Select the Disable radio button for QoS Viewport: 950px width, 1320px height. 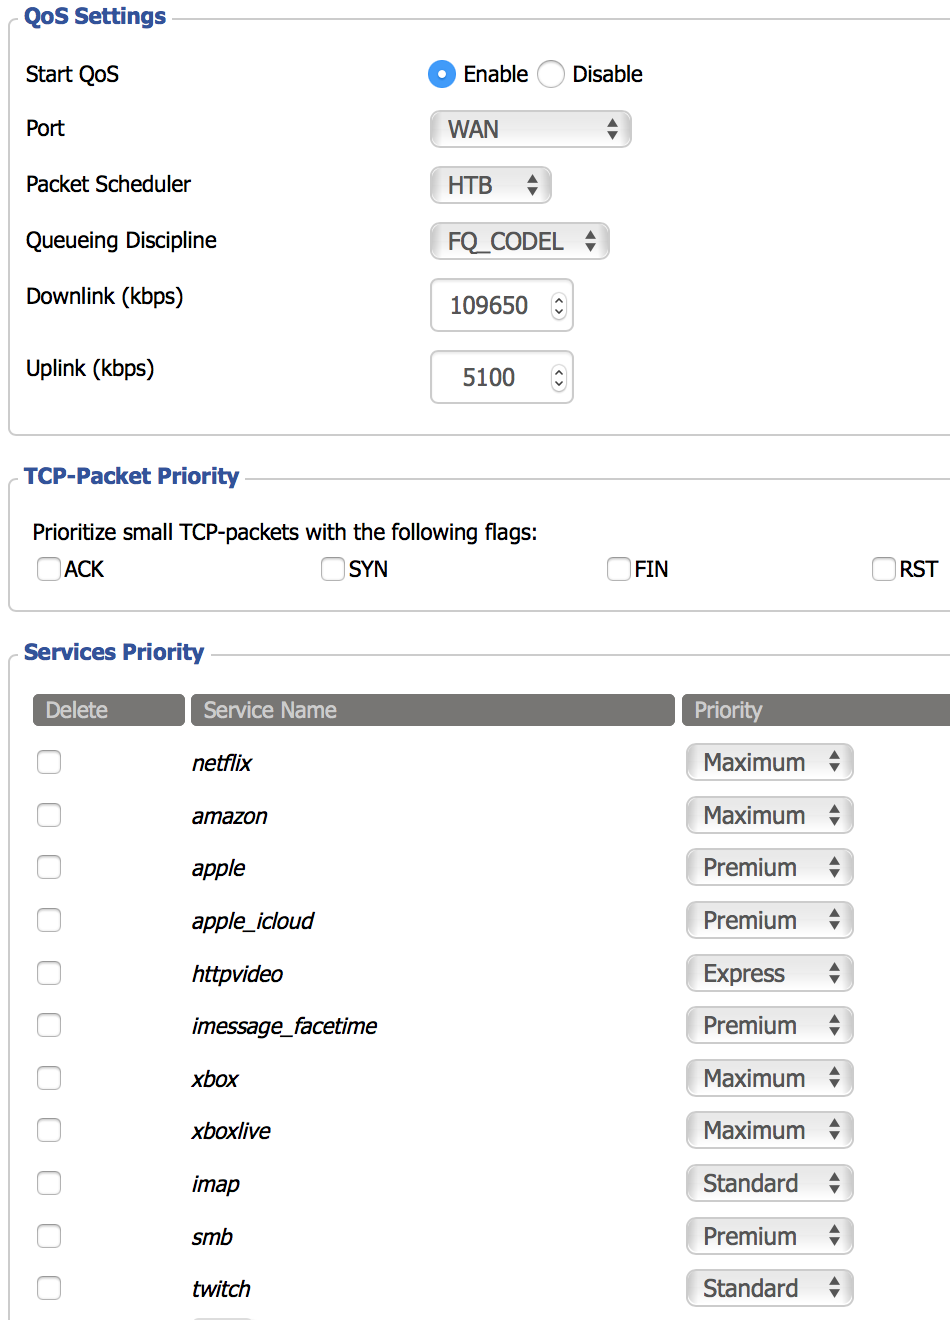(551, 74)
